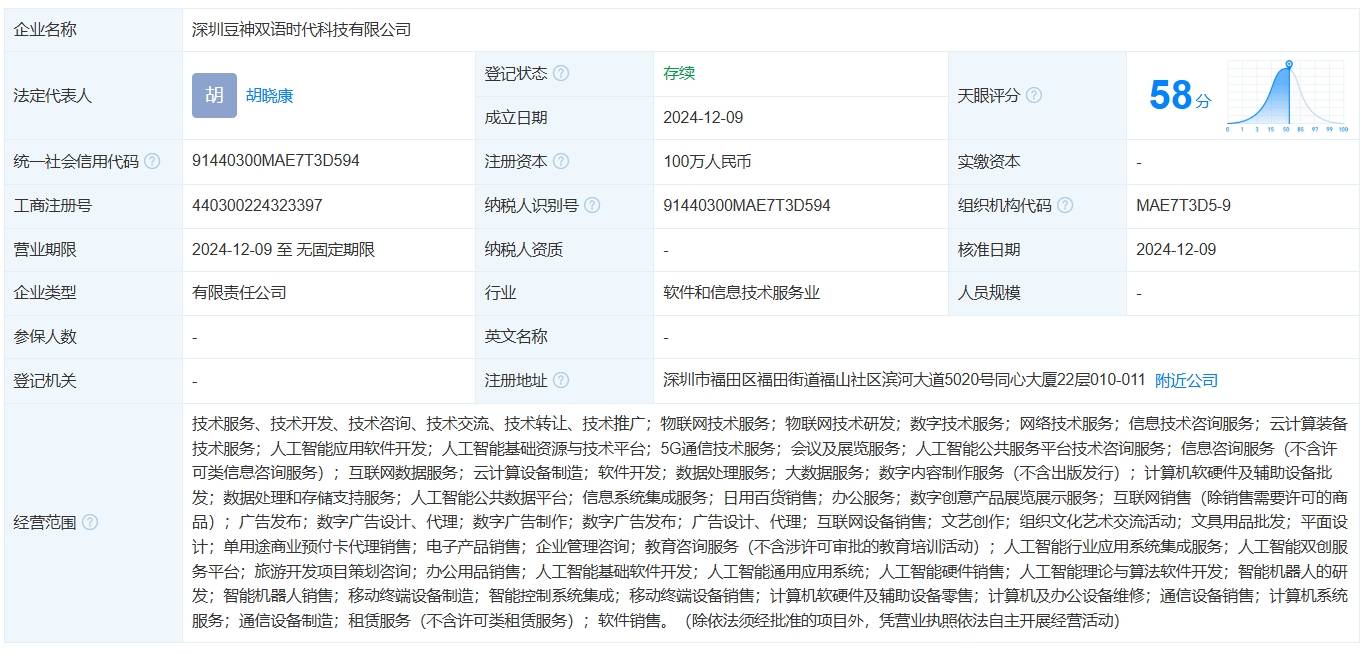The image size is (1370, 654).
Task: Open legal representative 胡晓康 link
Action: [270, 96]
